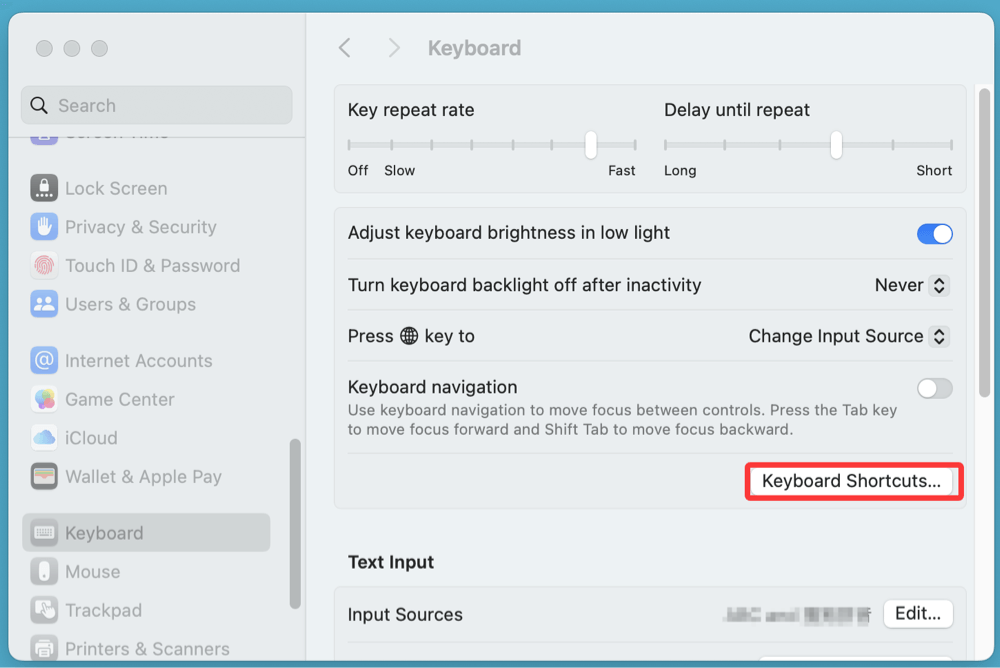Screen dimensions: 1000x668
Task: Click the Game Center icon
Action: click(x=44, y=399)
